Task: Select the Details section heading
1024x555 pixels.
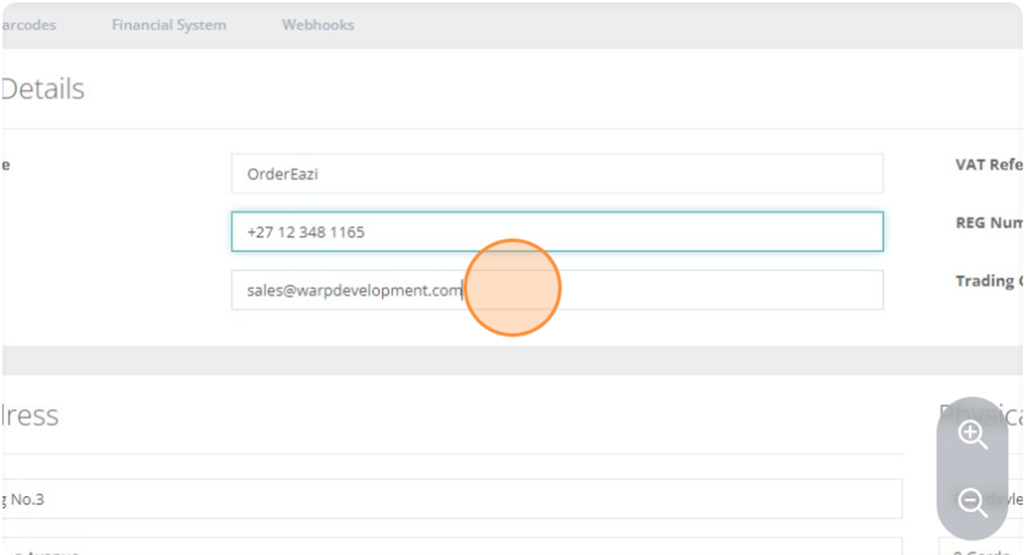Action: click(43, 89)
